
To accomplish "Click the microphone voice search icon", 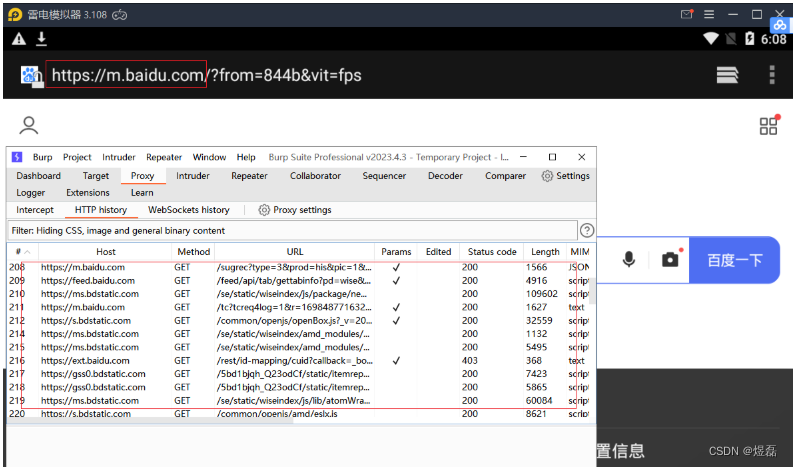I will point(629,260).
